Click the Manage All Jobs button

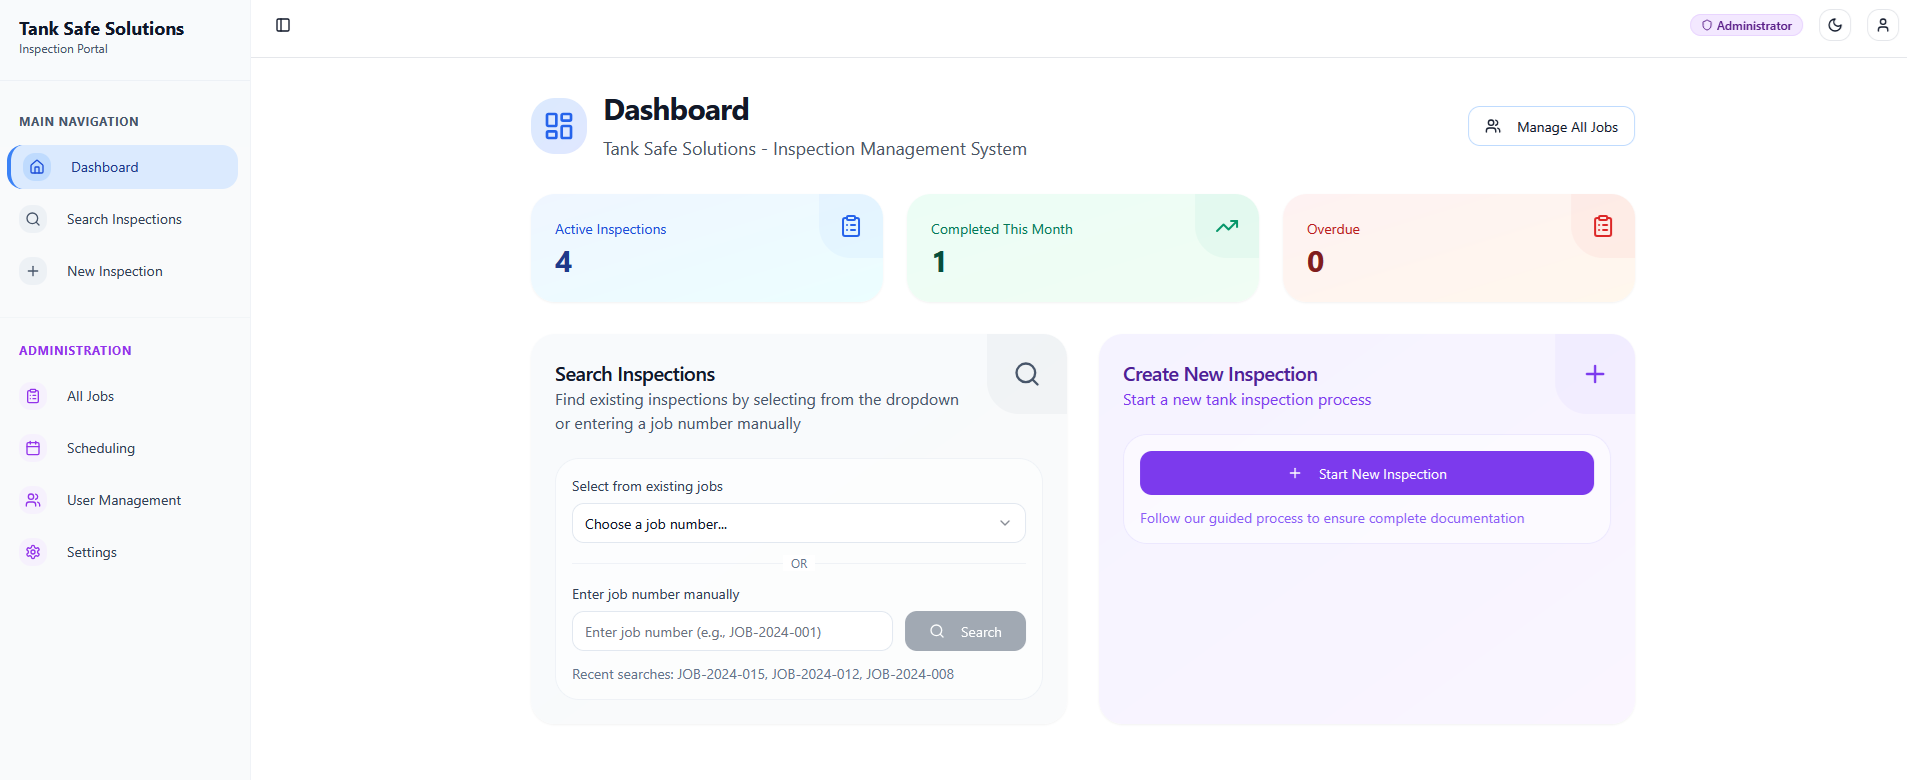1551,126
